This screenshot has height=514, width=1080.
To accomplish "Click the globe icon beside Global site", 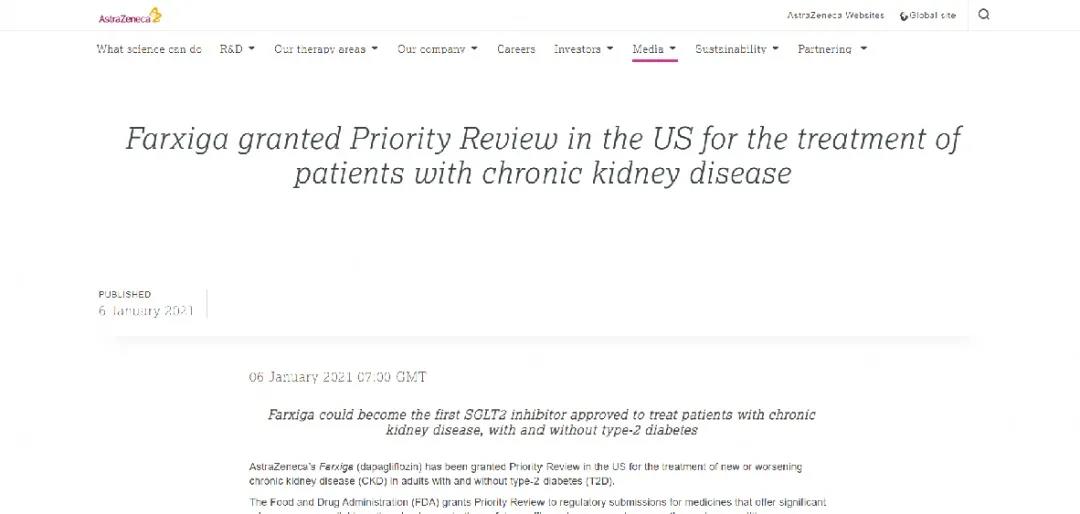I will pyautogui.click(x=904, y=16).
